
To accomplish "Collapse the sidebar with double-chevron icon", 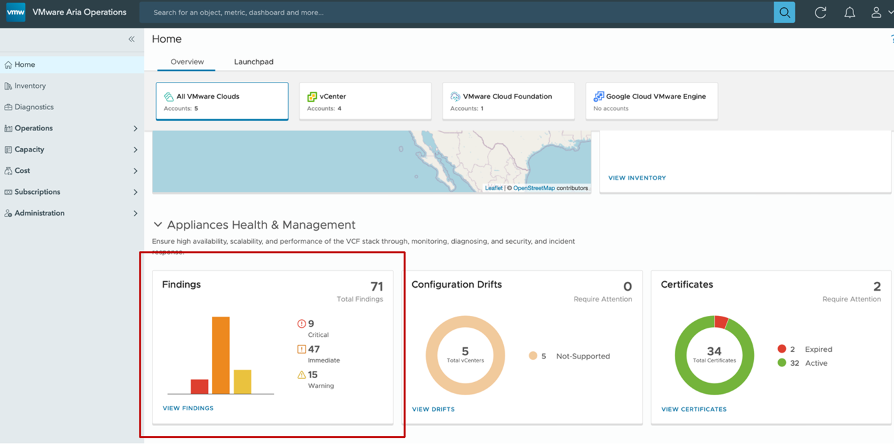I will pos(131,39).
